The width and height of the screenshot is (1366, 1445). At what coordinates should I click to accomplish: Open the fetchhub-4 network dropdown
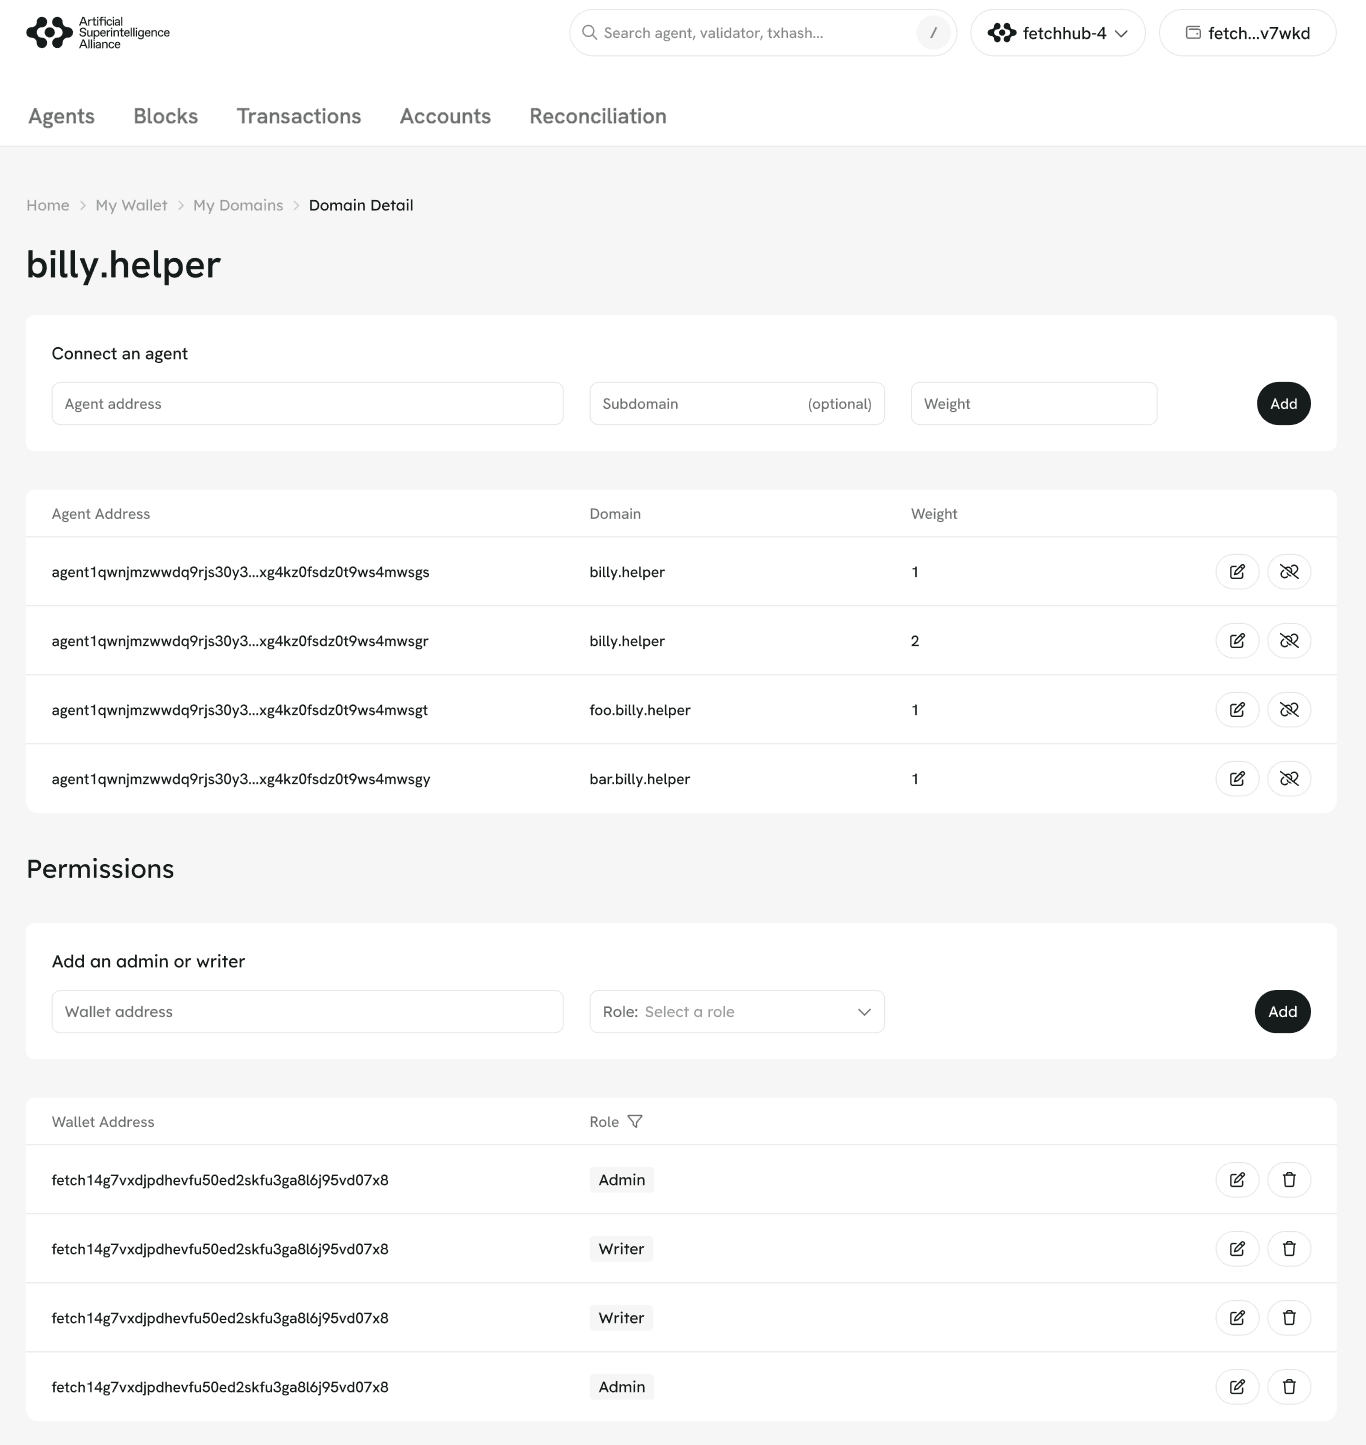1057,33
